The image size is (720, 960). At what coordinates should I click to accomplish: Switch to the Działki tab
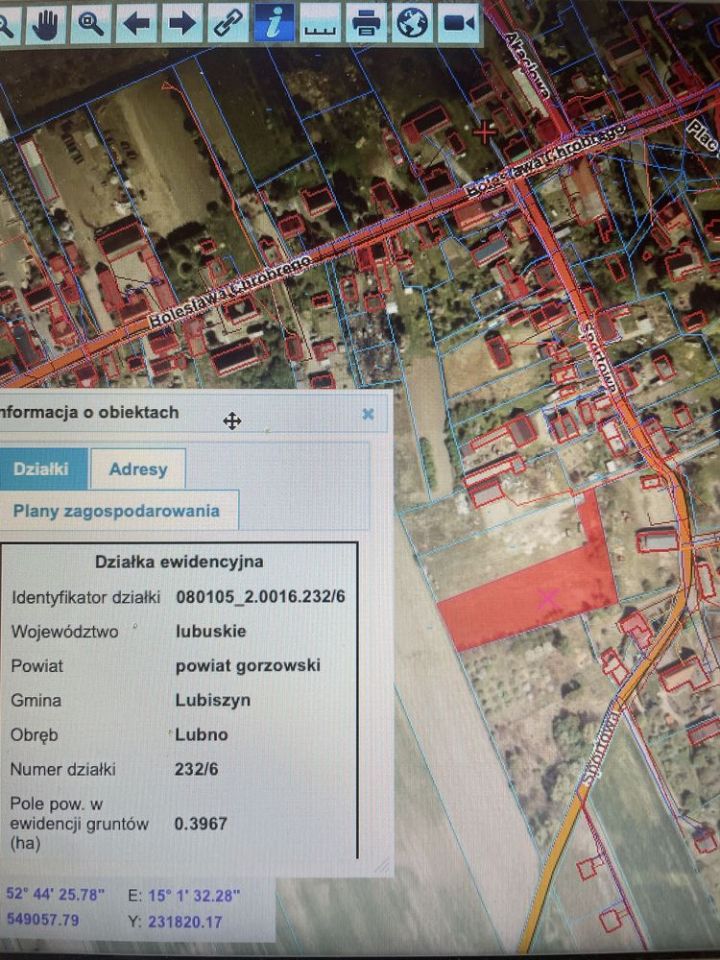coord(43,469)
